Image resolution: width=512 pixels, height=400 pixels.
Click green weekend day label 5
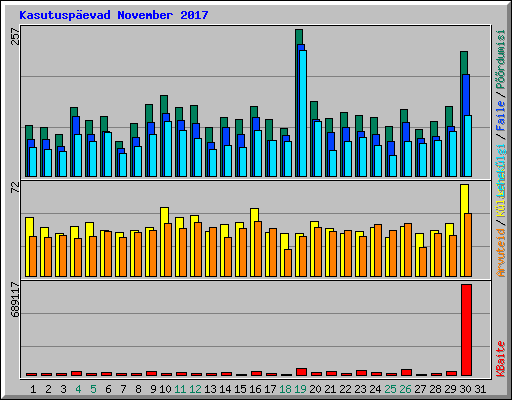point(93,389)
